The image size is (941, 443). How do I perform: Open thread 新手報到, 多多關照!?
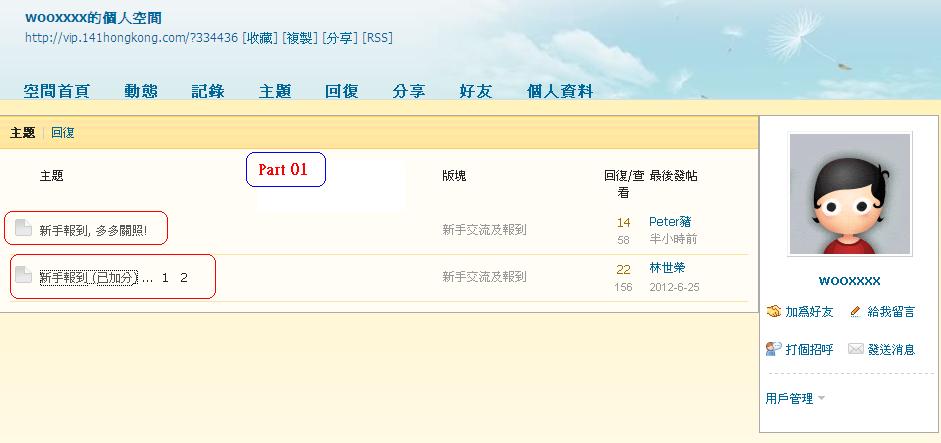click(93, 231)
